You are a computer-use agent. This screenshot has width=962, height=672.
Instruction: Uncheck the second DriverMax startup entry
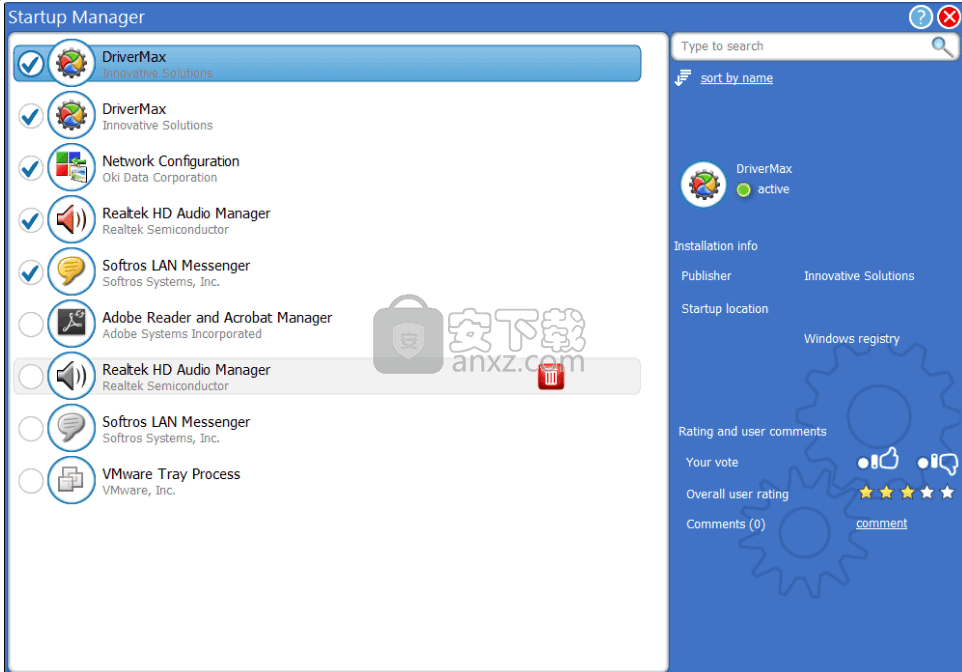coord(30,115)
